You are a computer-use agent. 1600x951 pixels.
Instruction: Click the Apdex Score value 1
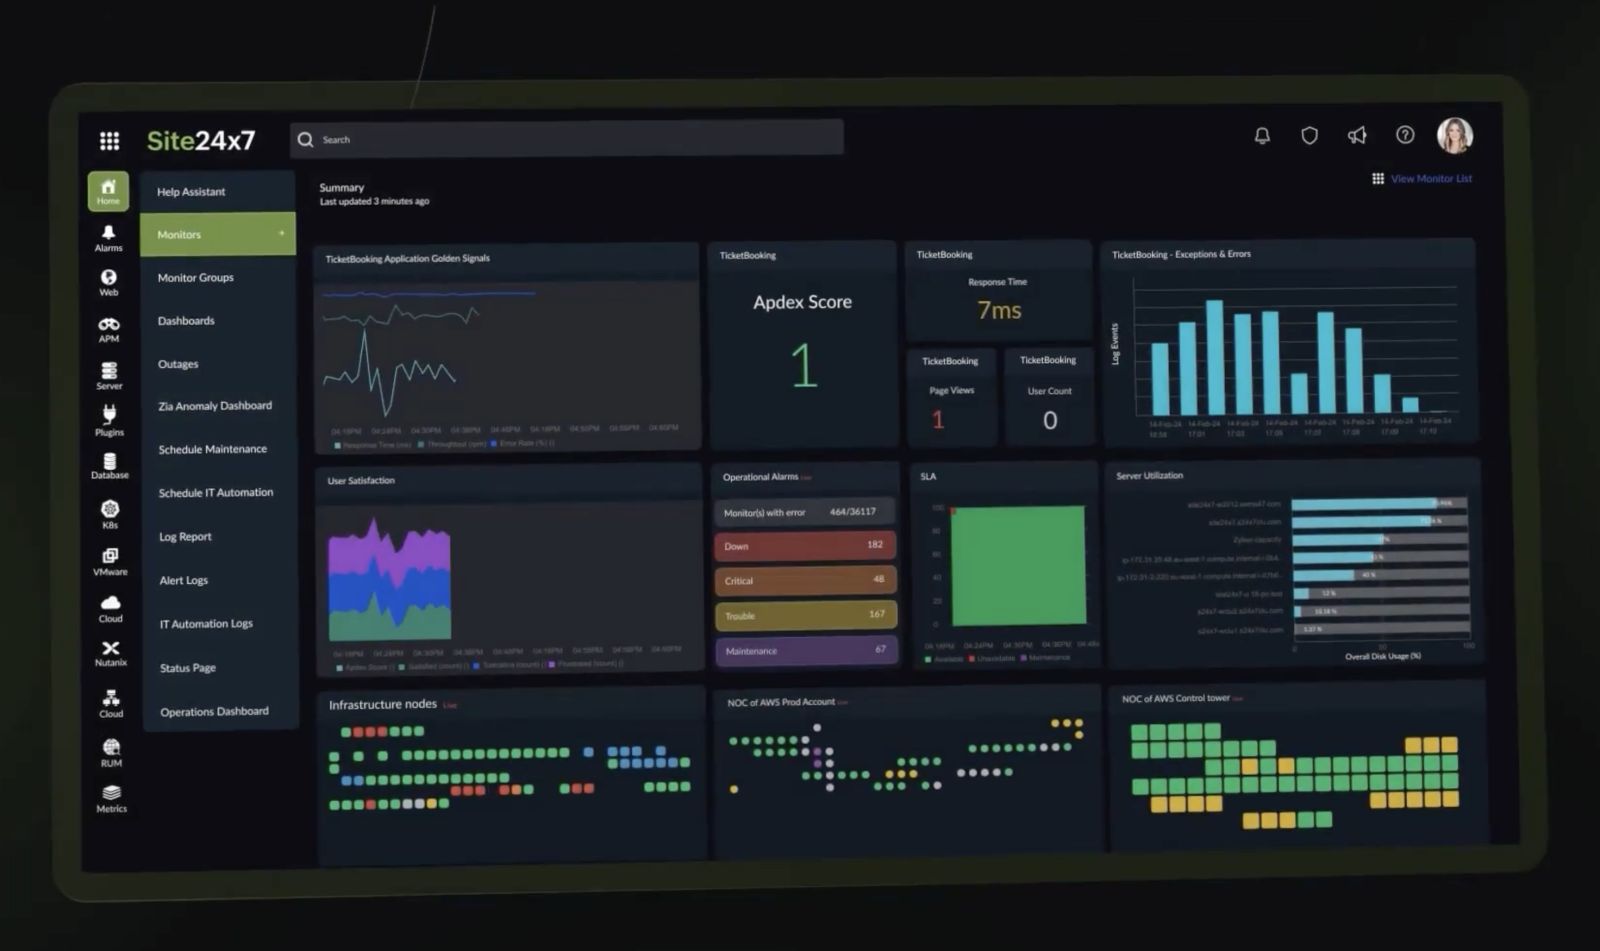coord(804,365)
